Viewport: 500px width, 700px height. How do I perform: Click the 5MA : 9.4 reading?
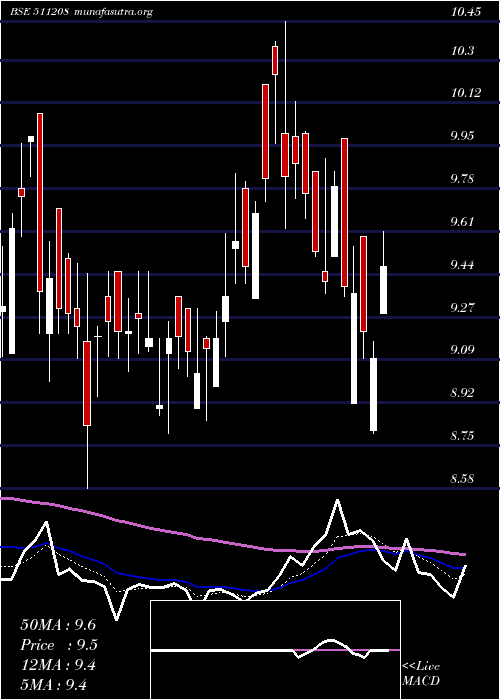tap(54, 684)
